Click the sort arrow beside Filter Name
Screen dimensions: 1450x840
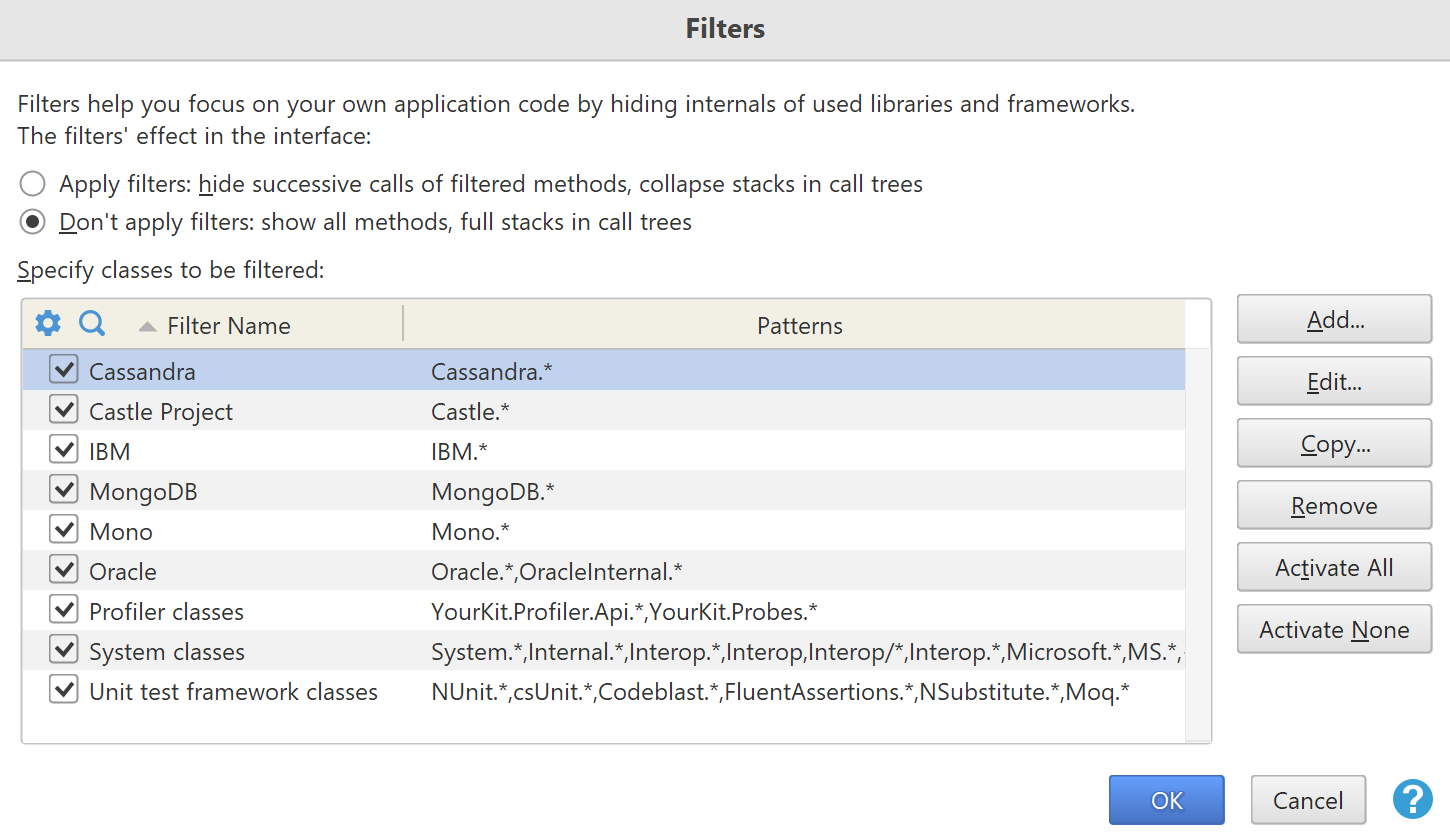(147, 326)
